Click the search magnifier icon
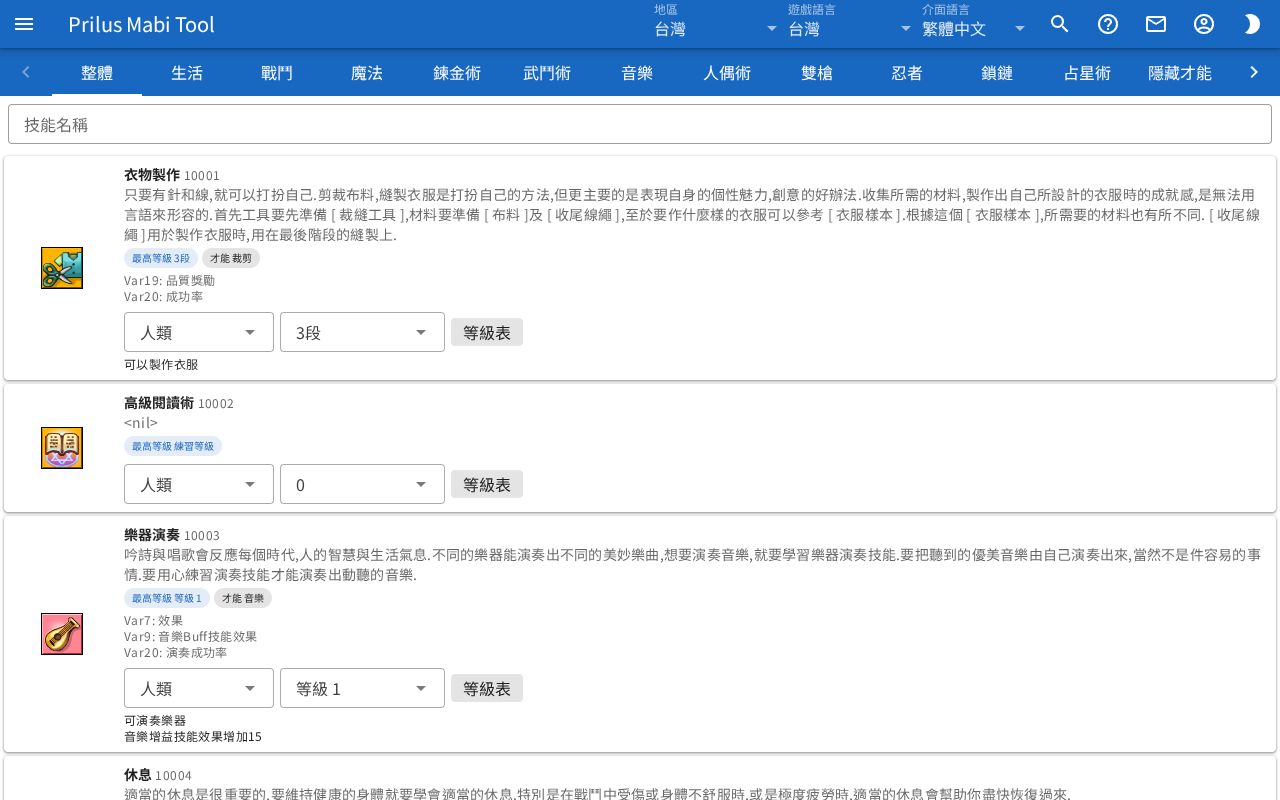The height and width of the screenshot is (800, 1280). coord(1060,24)
